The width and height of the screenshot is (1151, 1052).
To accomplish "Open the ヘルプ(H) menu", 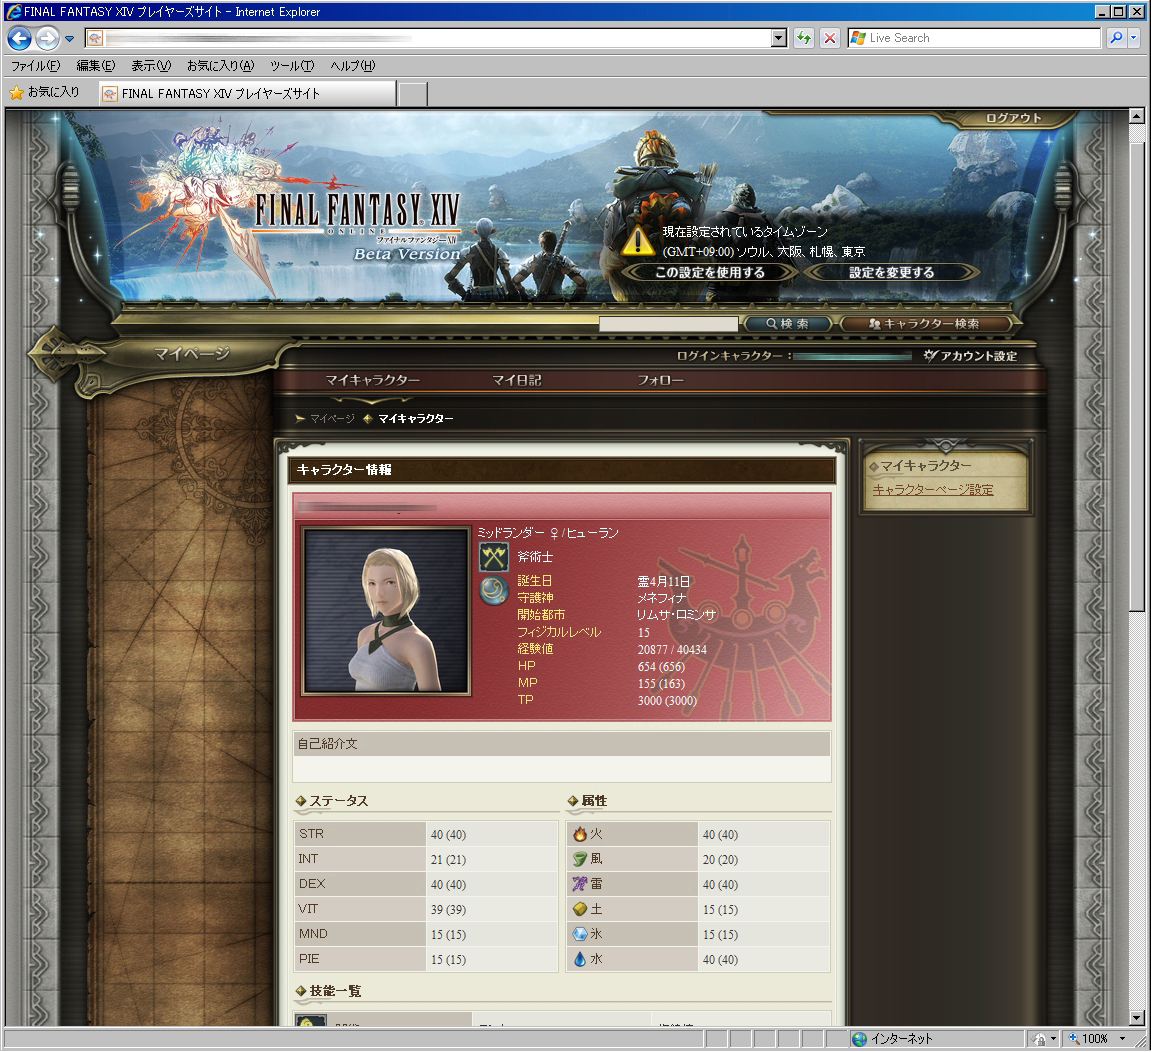I will [352, 65].
